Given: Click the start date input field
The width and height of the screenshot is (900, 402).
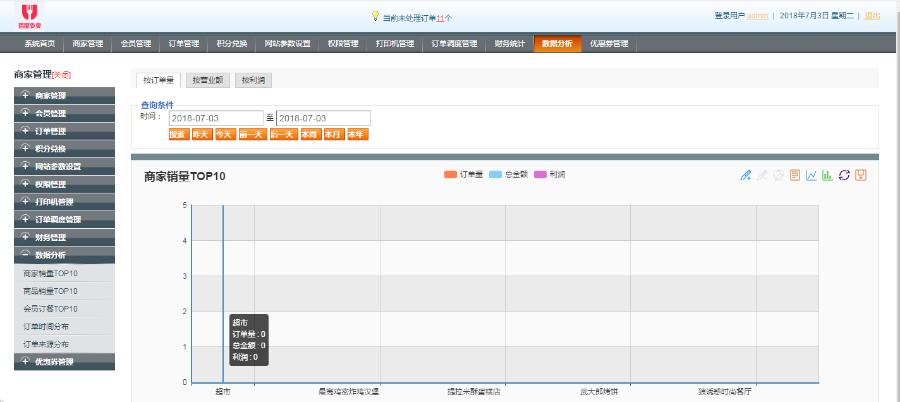Looking at the screenshot, I should click(215, 118).
